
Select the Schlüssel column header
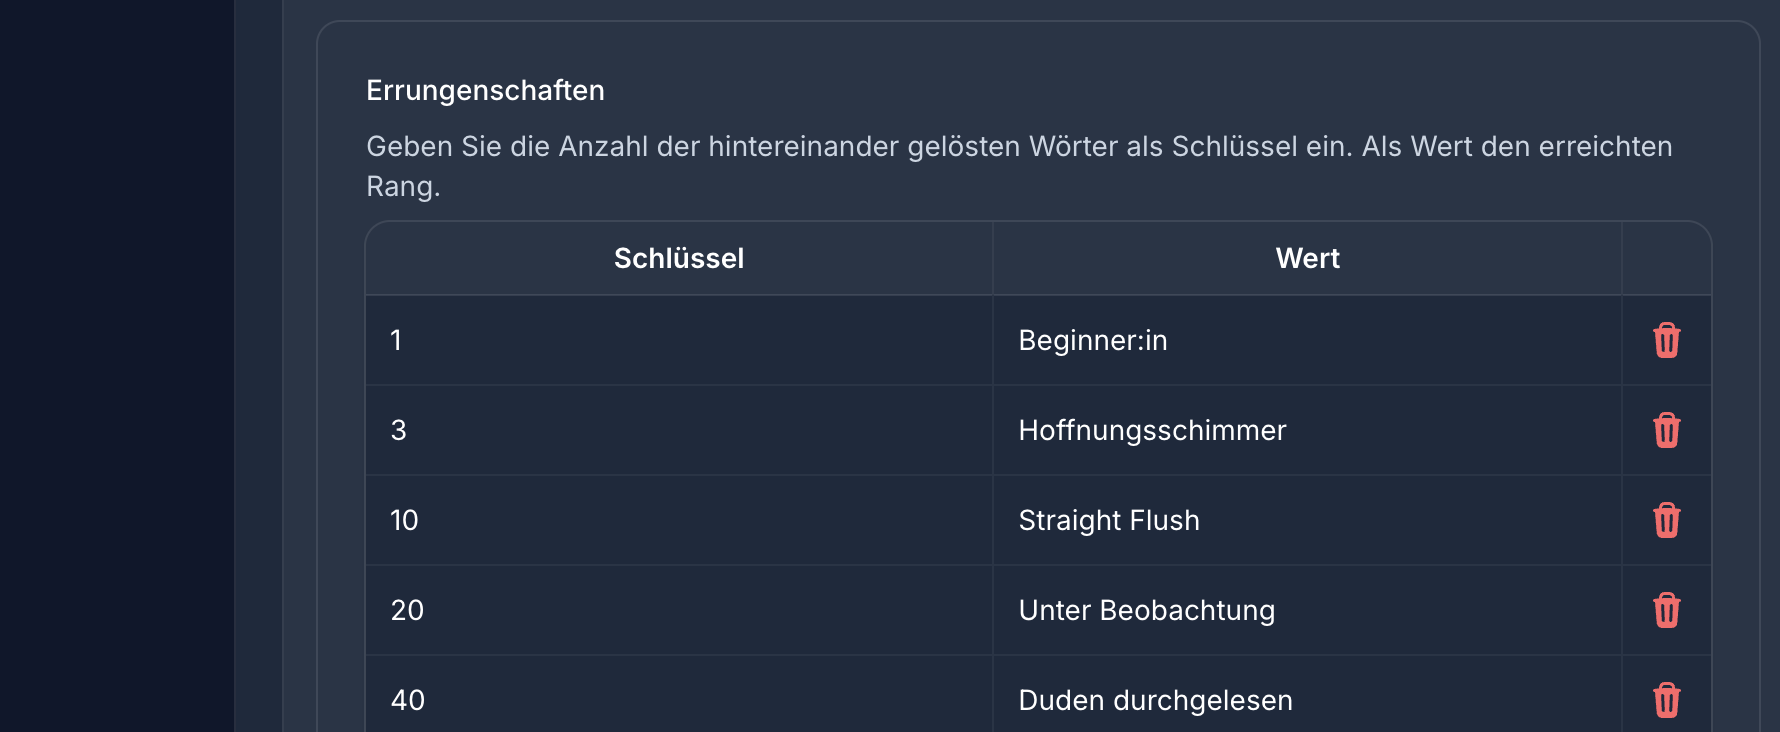(x=679, y=258)
